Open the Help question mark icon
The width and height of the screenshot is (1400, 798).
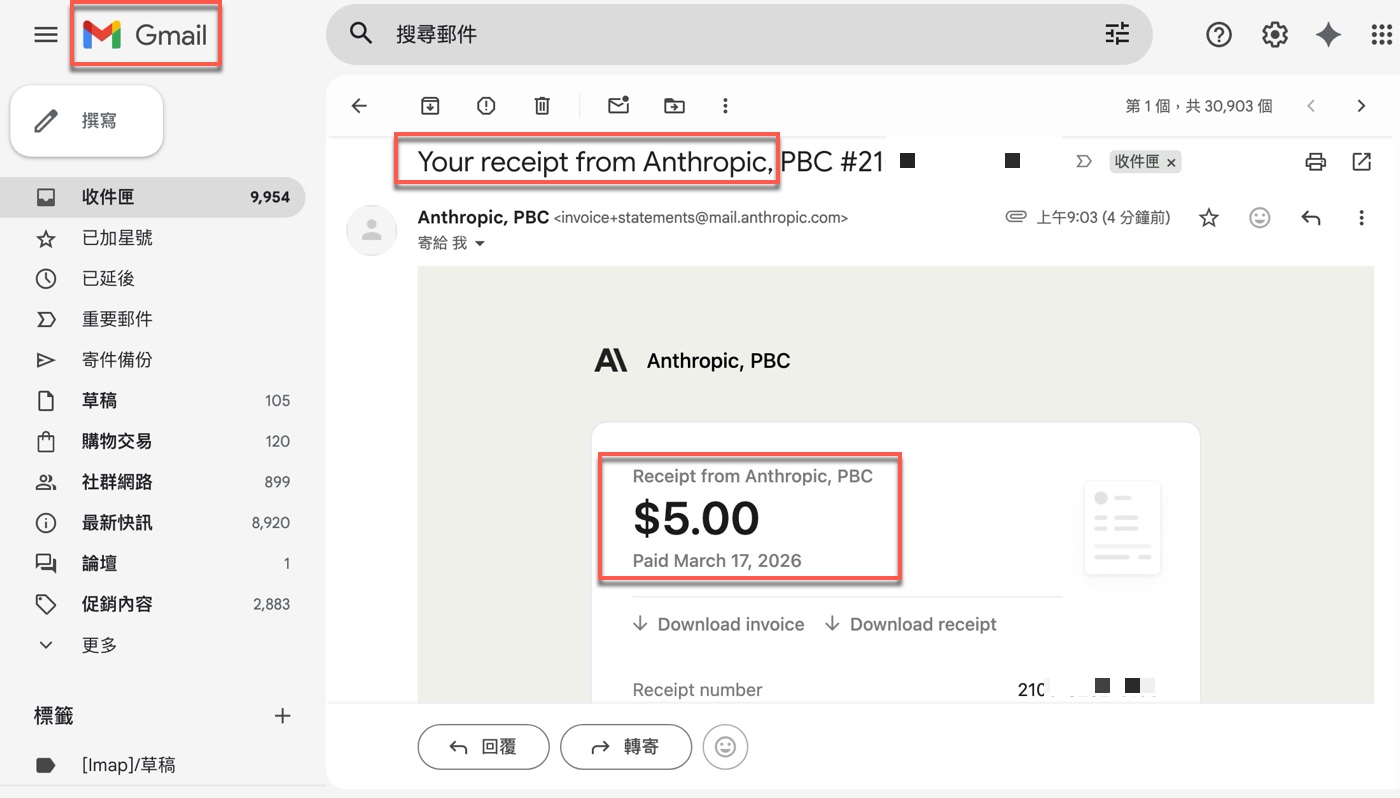[x=1219, y=35]
